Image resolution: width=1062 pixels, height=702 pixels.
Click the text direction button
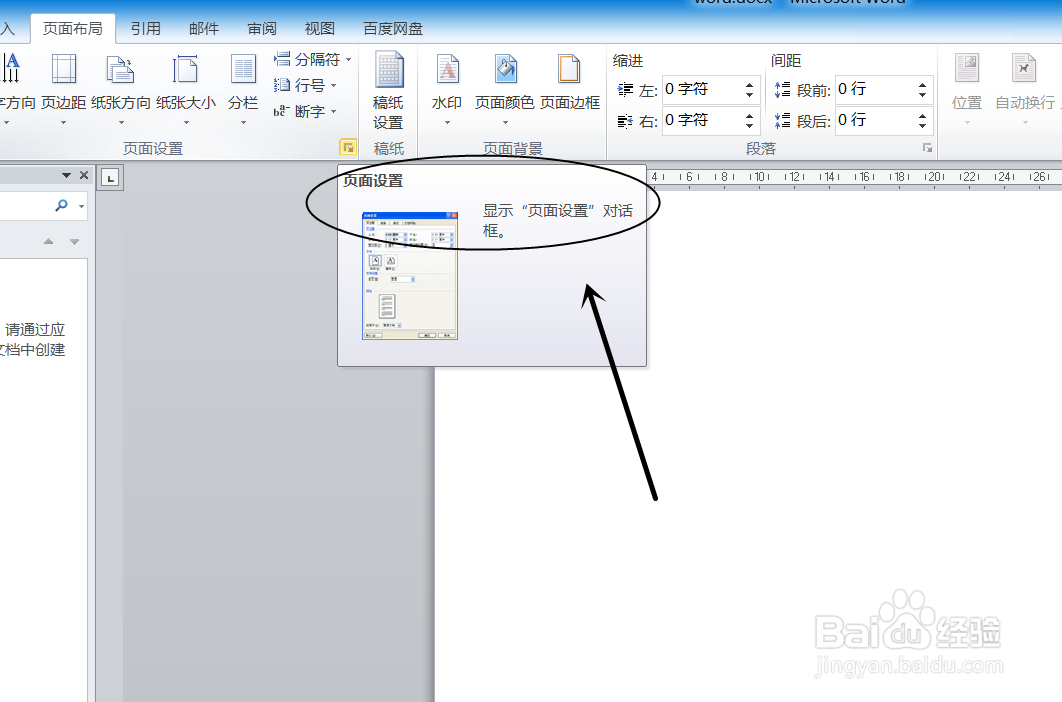(x=15, y=88)
